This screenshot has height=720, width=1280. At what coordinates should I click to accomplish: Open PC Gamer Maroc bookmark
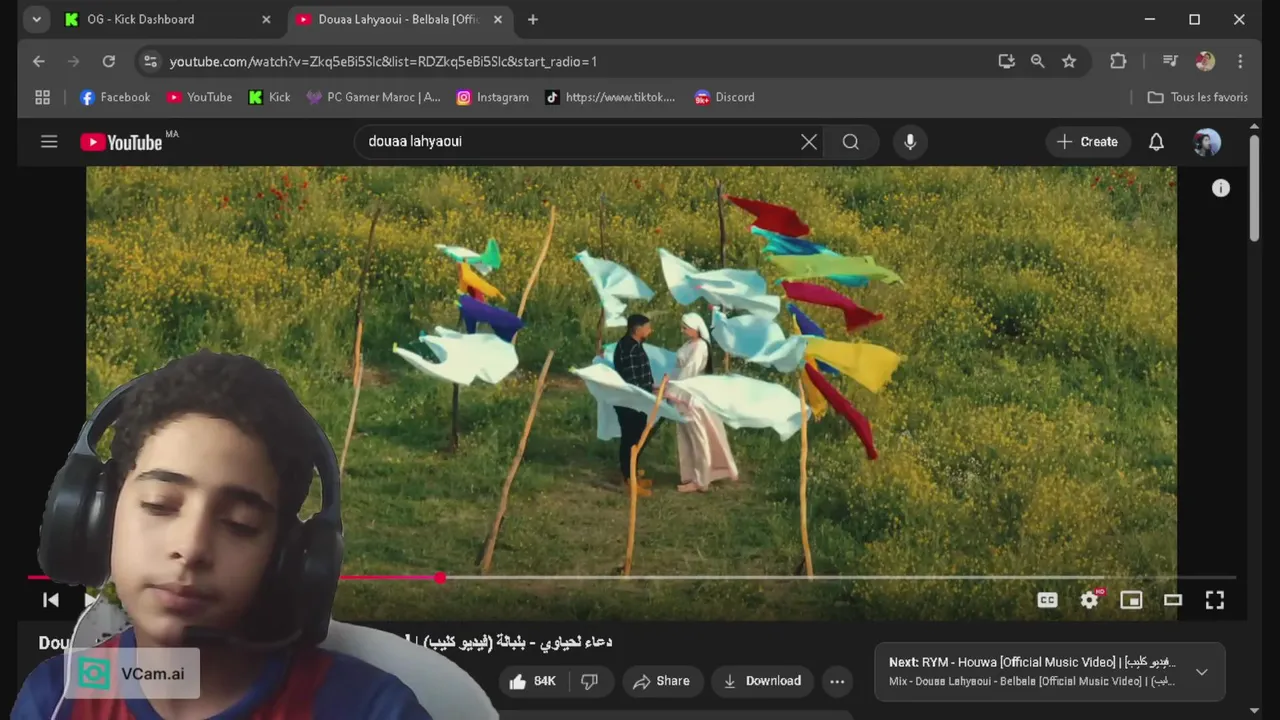click(x=374, y=97)
